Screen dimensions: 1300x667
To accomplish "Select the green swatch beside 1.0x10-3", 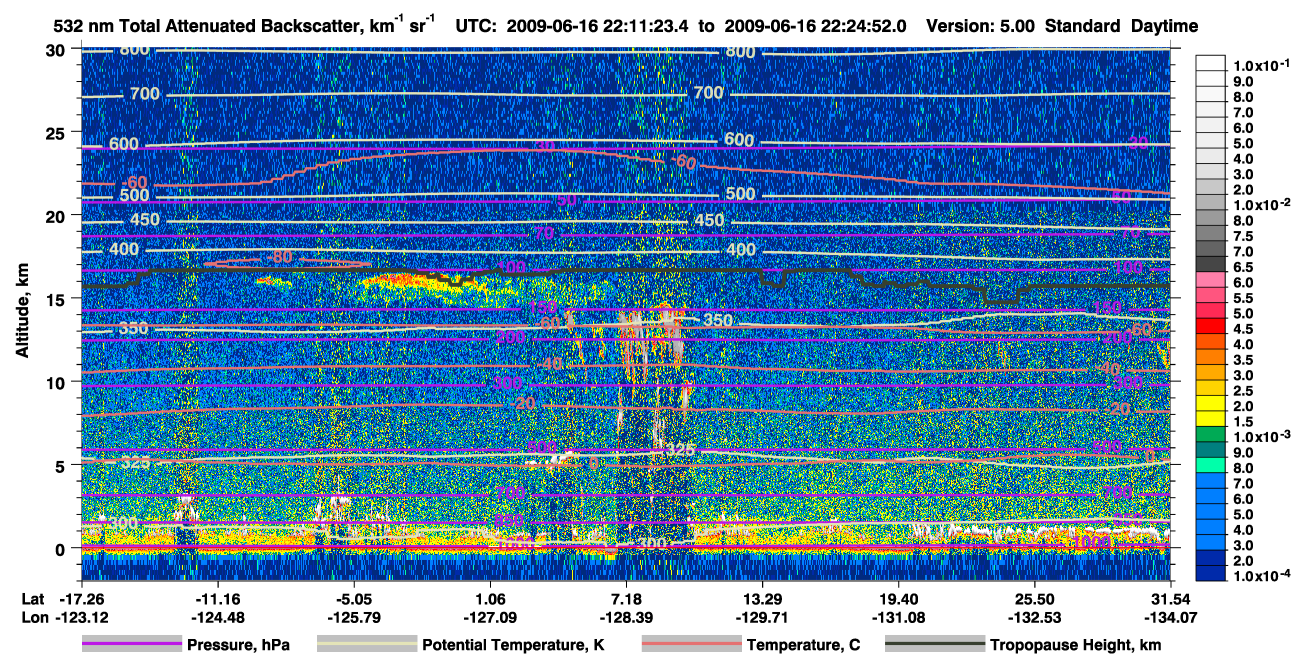I will tap(1211, 436).
